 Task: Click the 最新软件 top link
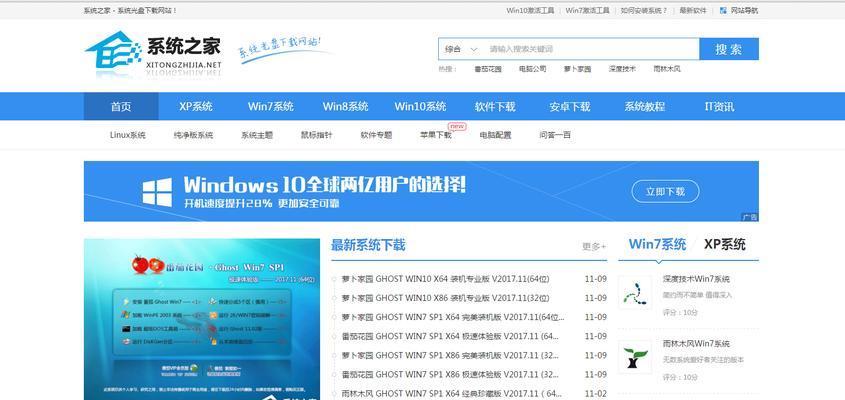pyautogui.click(x=693, y=10)
